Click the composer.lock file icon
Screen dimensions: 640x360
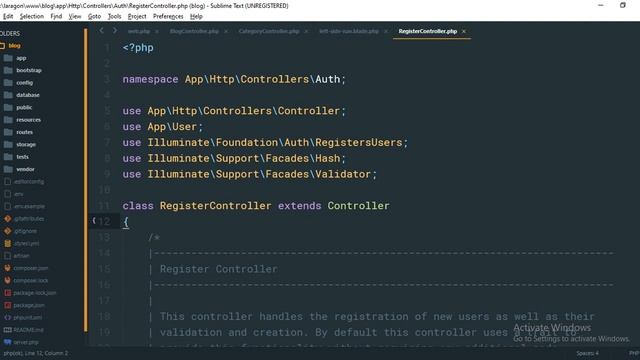coord(7,280)
